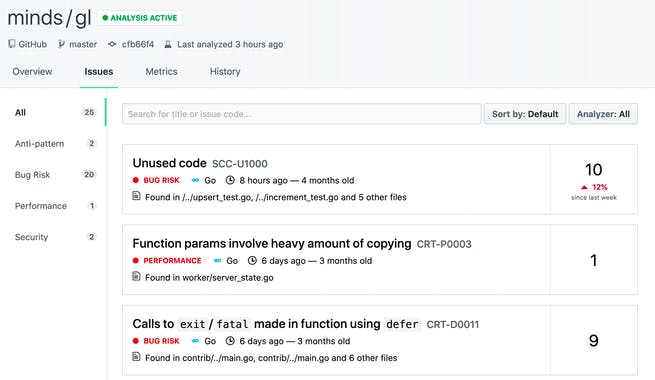Click the 6 days ago text in Function params card

coord(283,261)
